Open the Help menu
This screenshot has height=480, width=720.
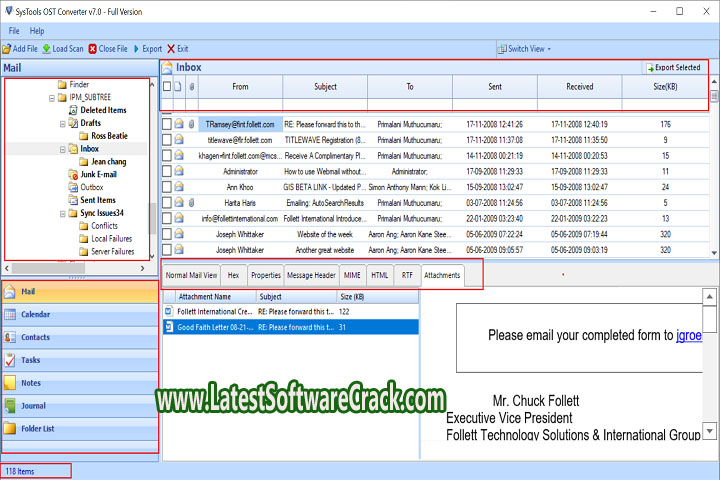tap(37, 31)
